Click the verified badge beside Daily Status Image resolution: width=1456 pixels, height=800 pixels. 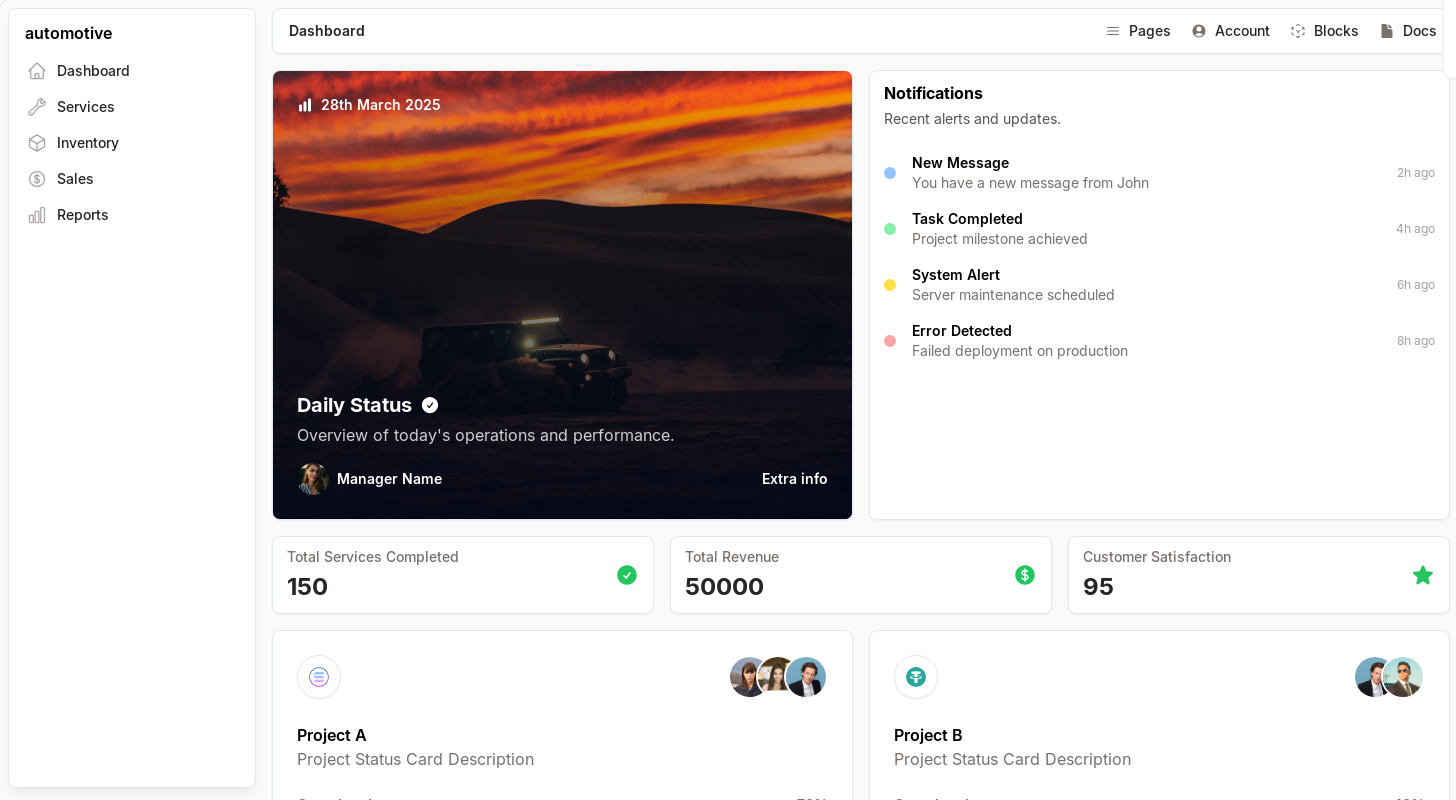click(x=430, y=405)
